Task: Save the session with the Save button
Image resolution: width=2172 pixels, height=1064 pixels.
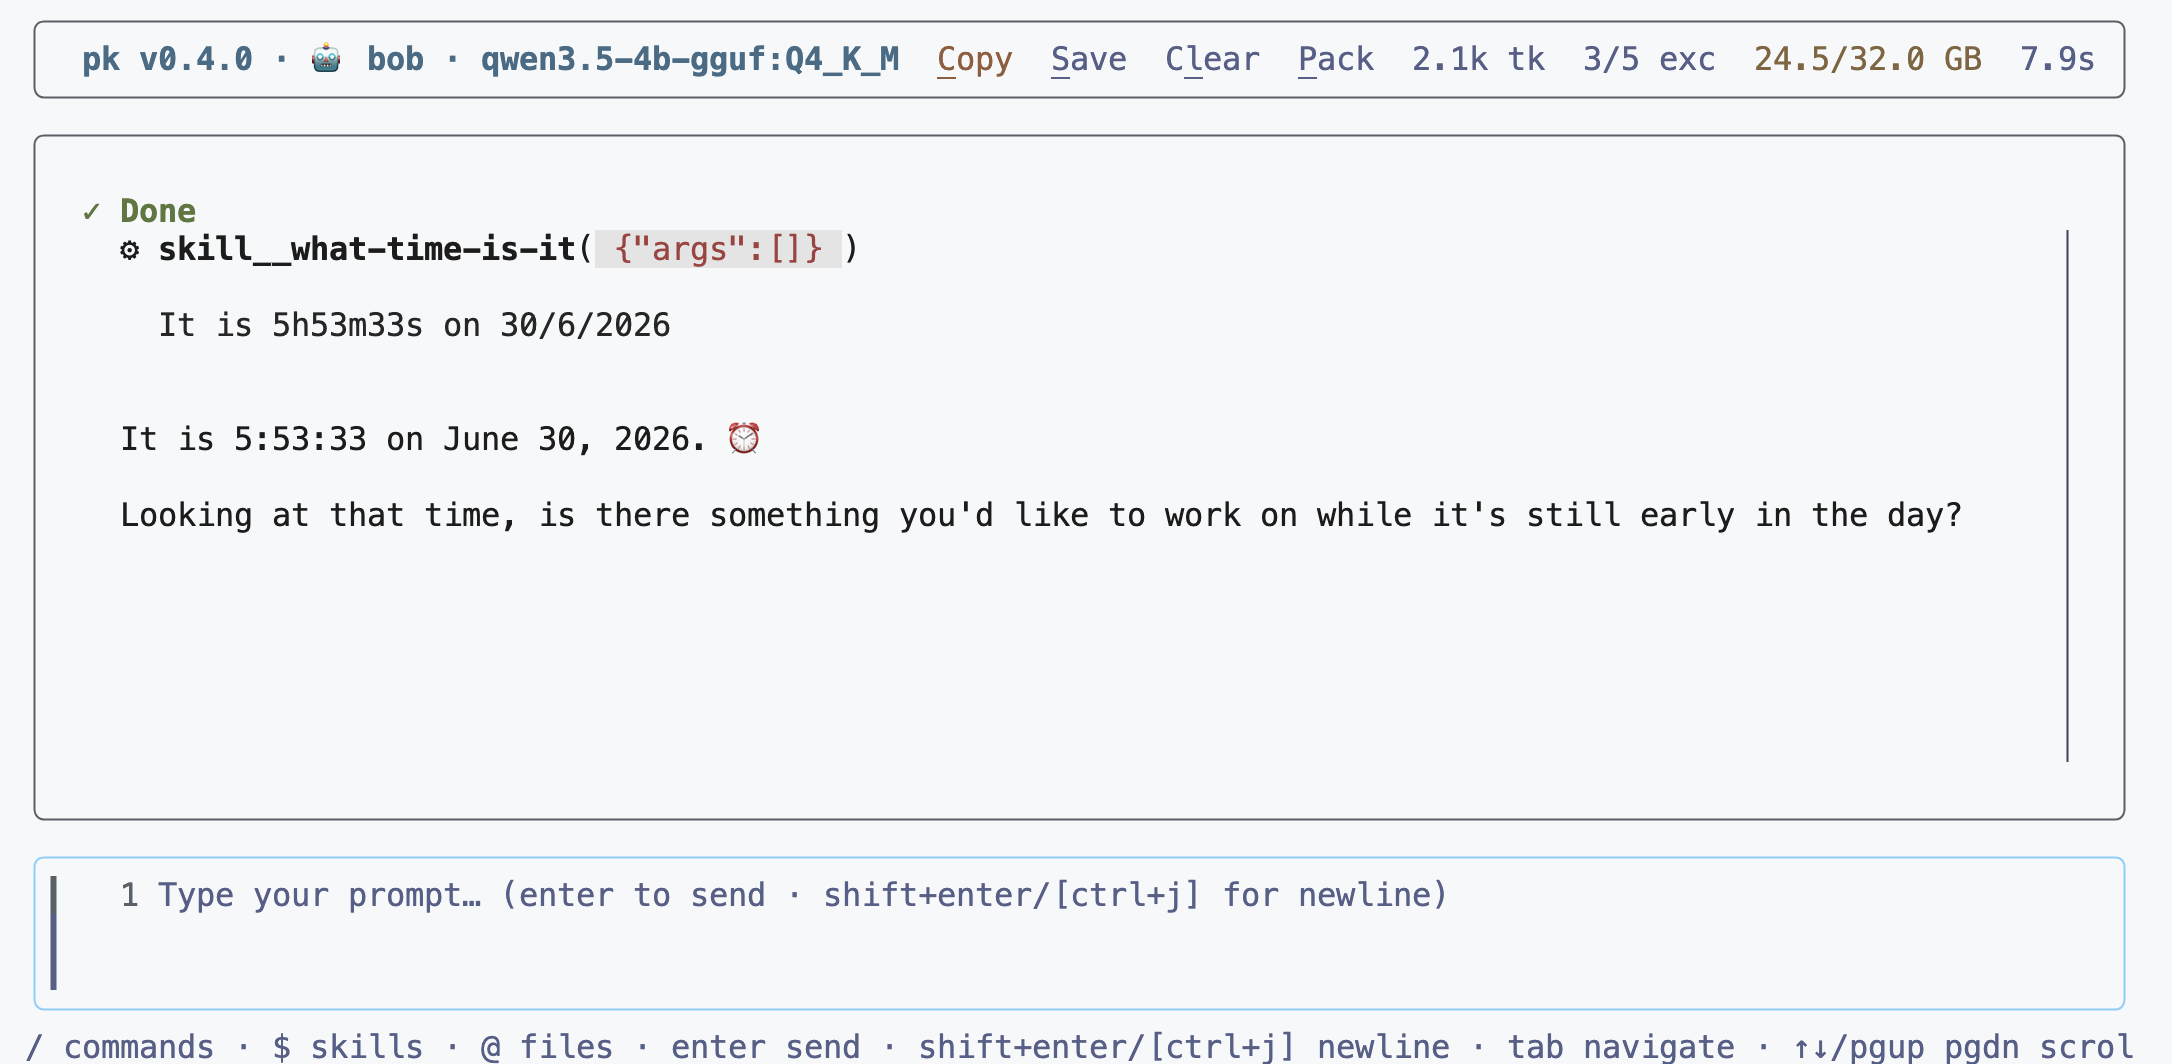Action: point(1088,60)
